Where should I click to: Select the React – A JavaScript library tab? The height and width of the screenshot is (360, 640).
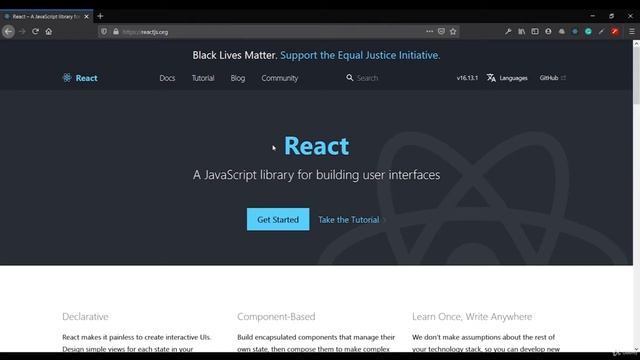(46, 16)
